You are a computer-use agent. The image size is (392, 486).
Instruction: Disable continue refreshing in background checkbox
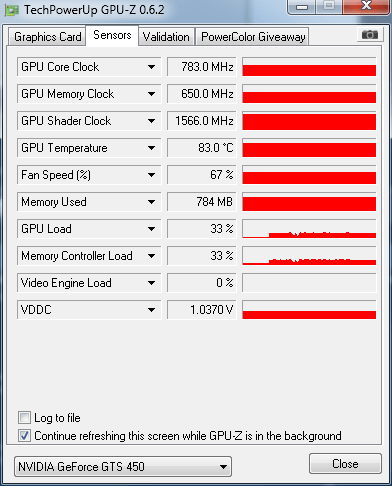click(x=24, y=436)
